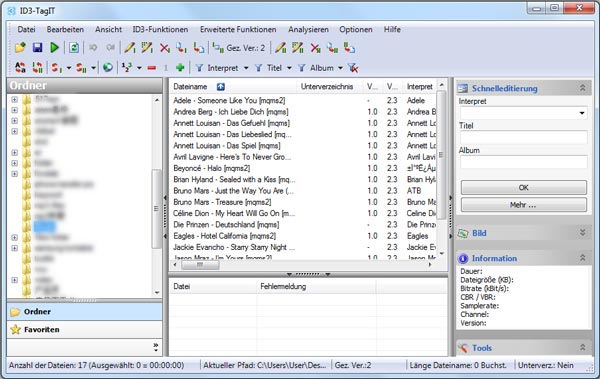Click the red minus icon in toolbar

click(152, 68)
